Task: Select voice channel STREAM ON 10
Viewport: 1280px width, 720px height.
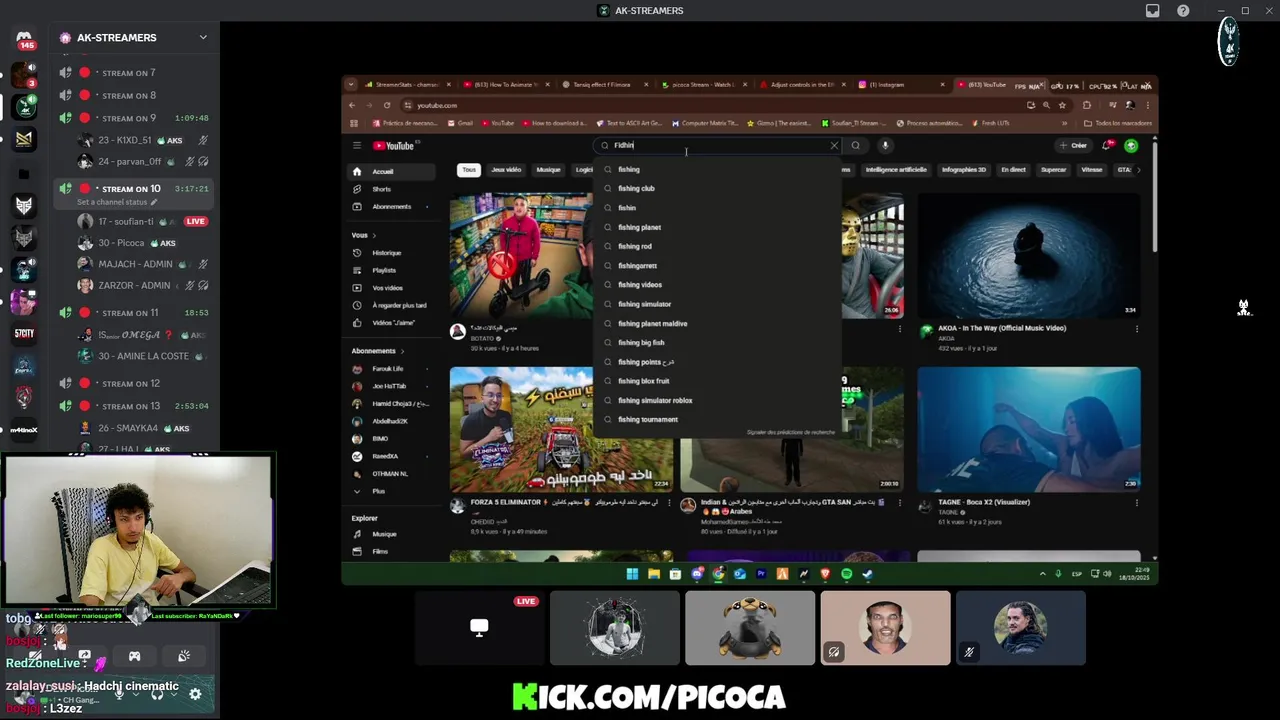Action: [134, 188]
